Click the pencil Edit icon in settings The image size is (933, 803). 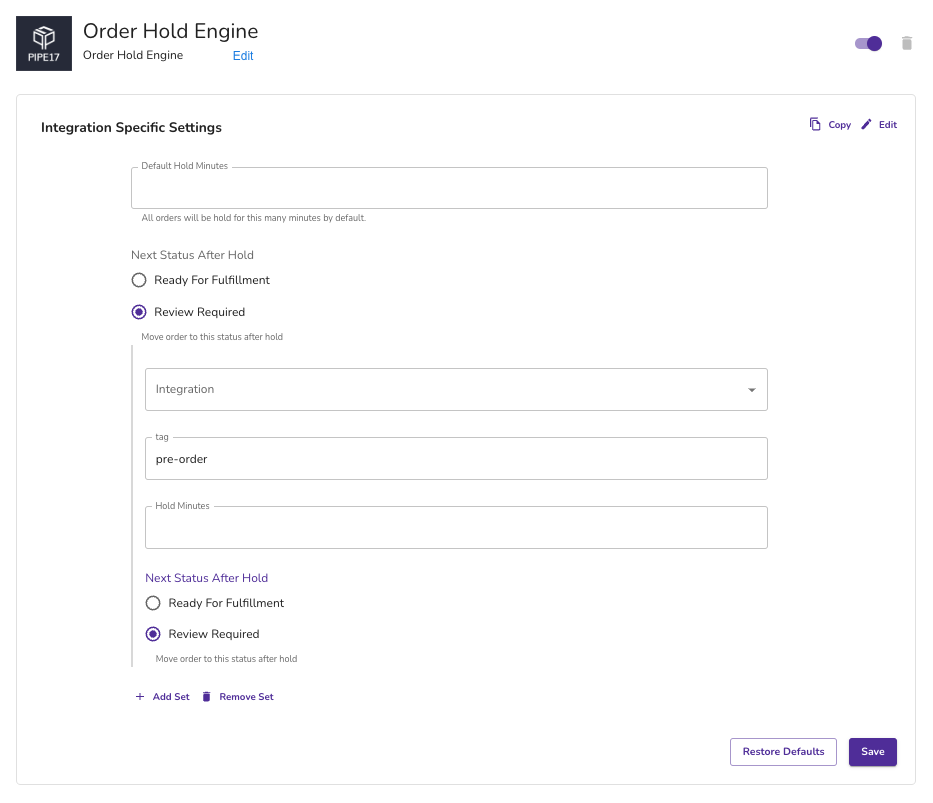(866, 124)
